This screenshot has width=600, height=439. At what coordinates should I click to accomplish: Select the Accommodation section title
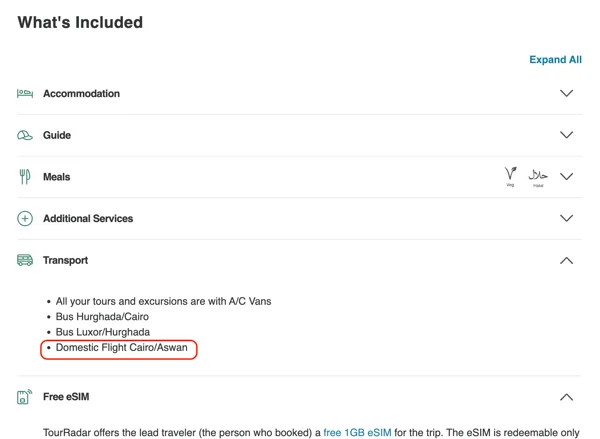[x=82, y=94]
